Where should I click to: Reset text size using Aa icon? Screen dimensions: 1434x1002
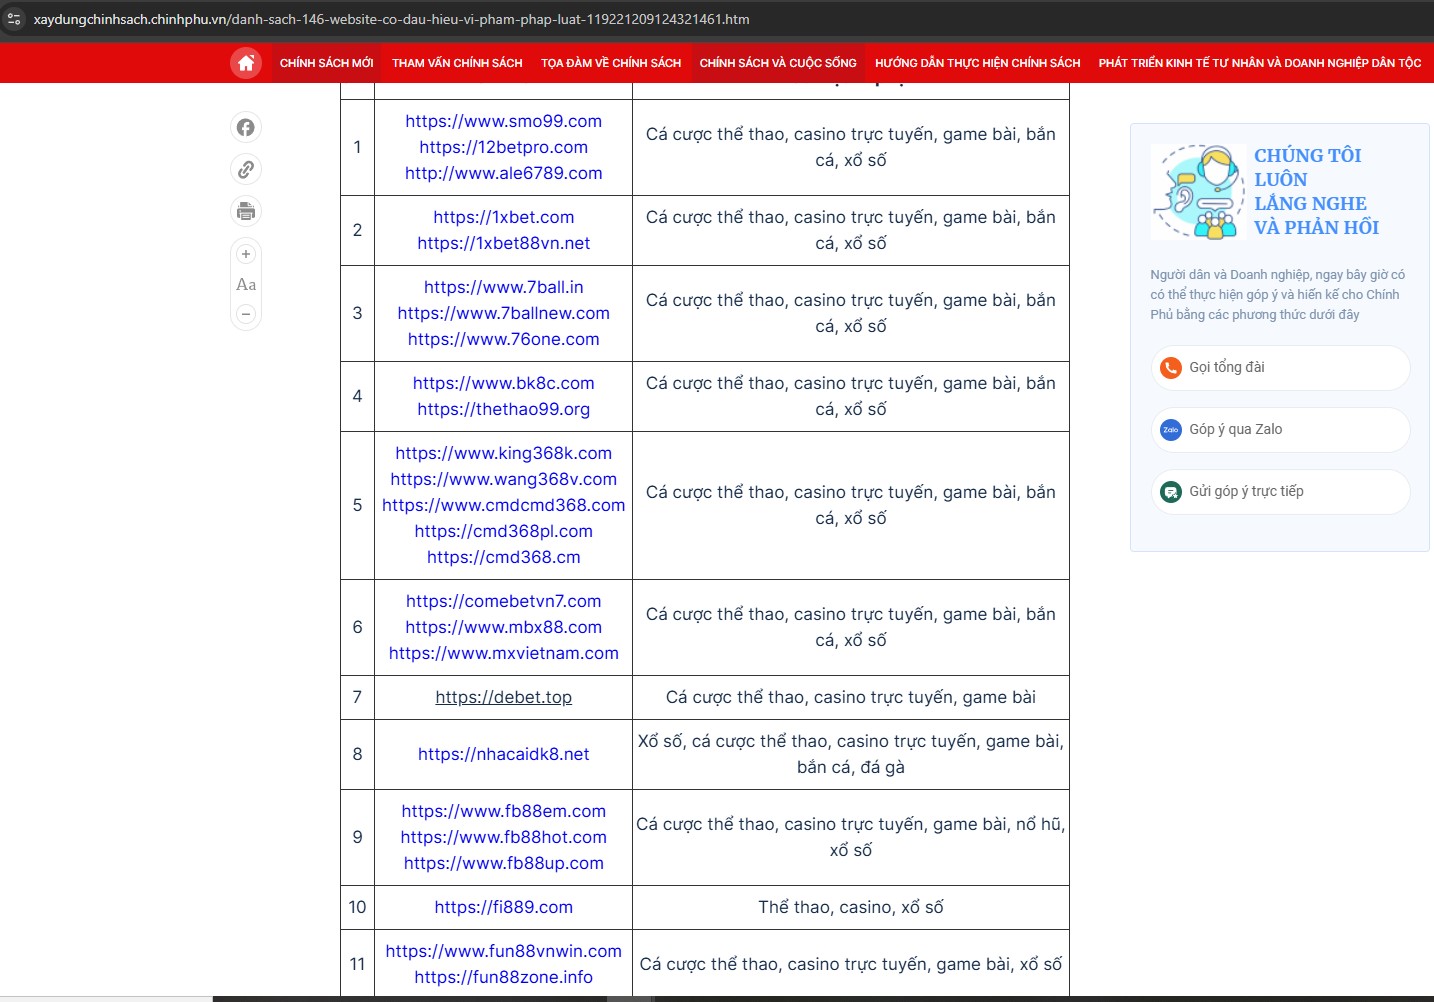click(246, 285)
